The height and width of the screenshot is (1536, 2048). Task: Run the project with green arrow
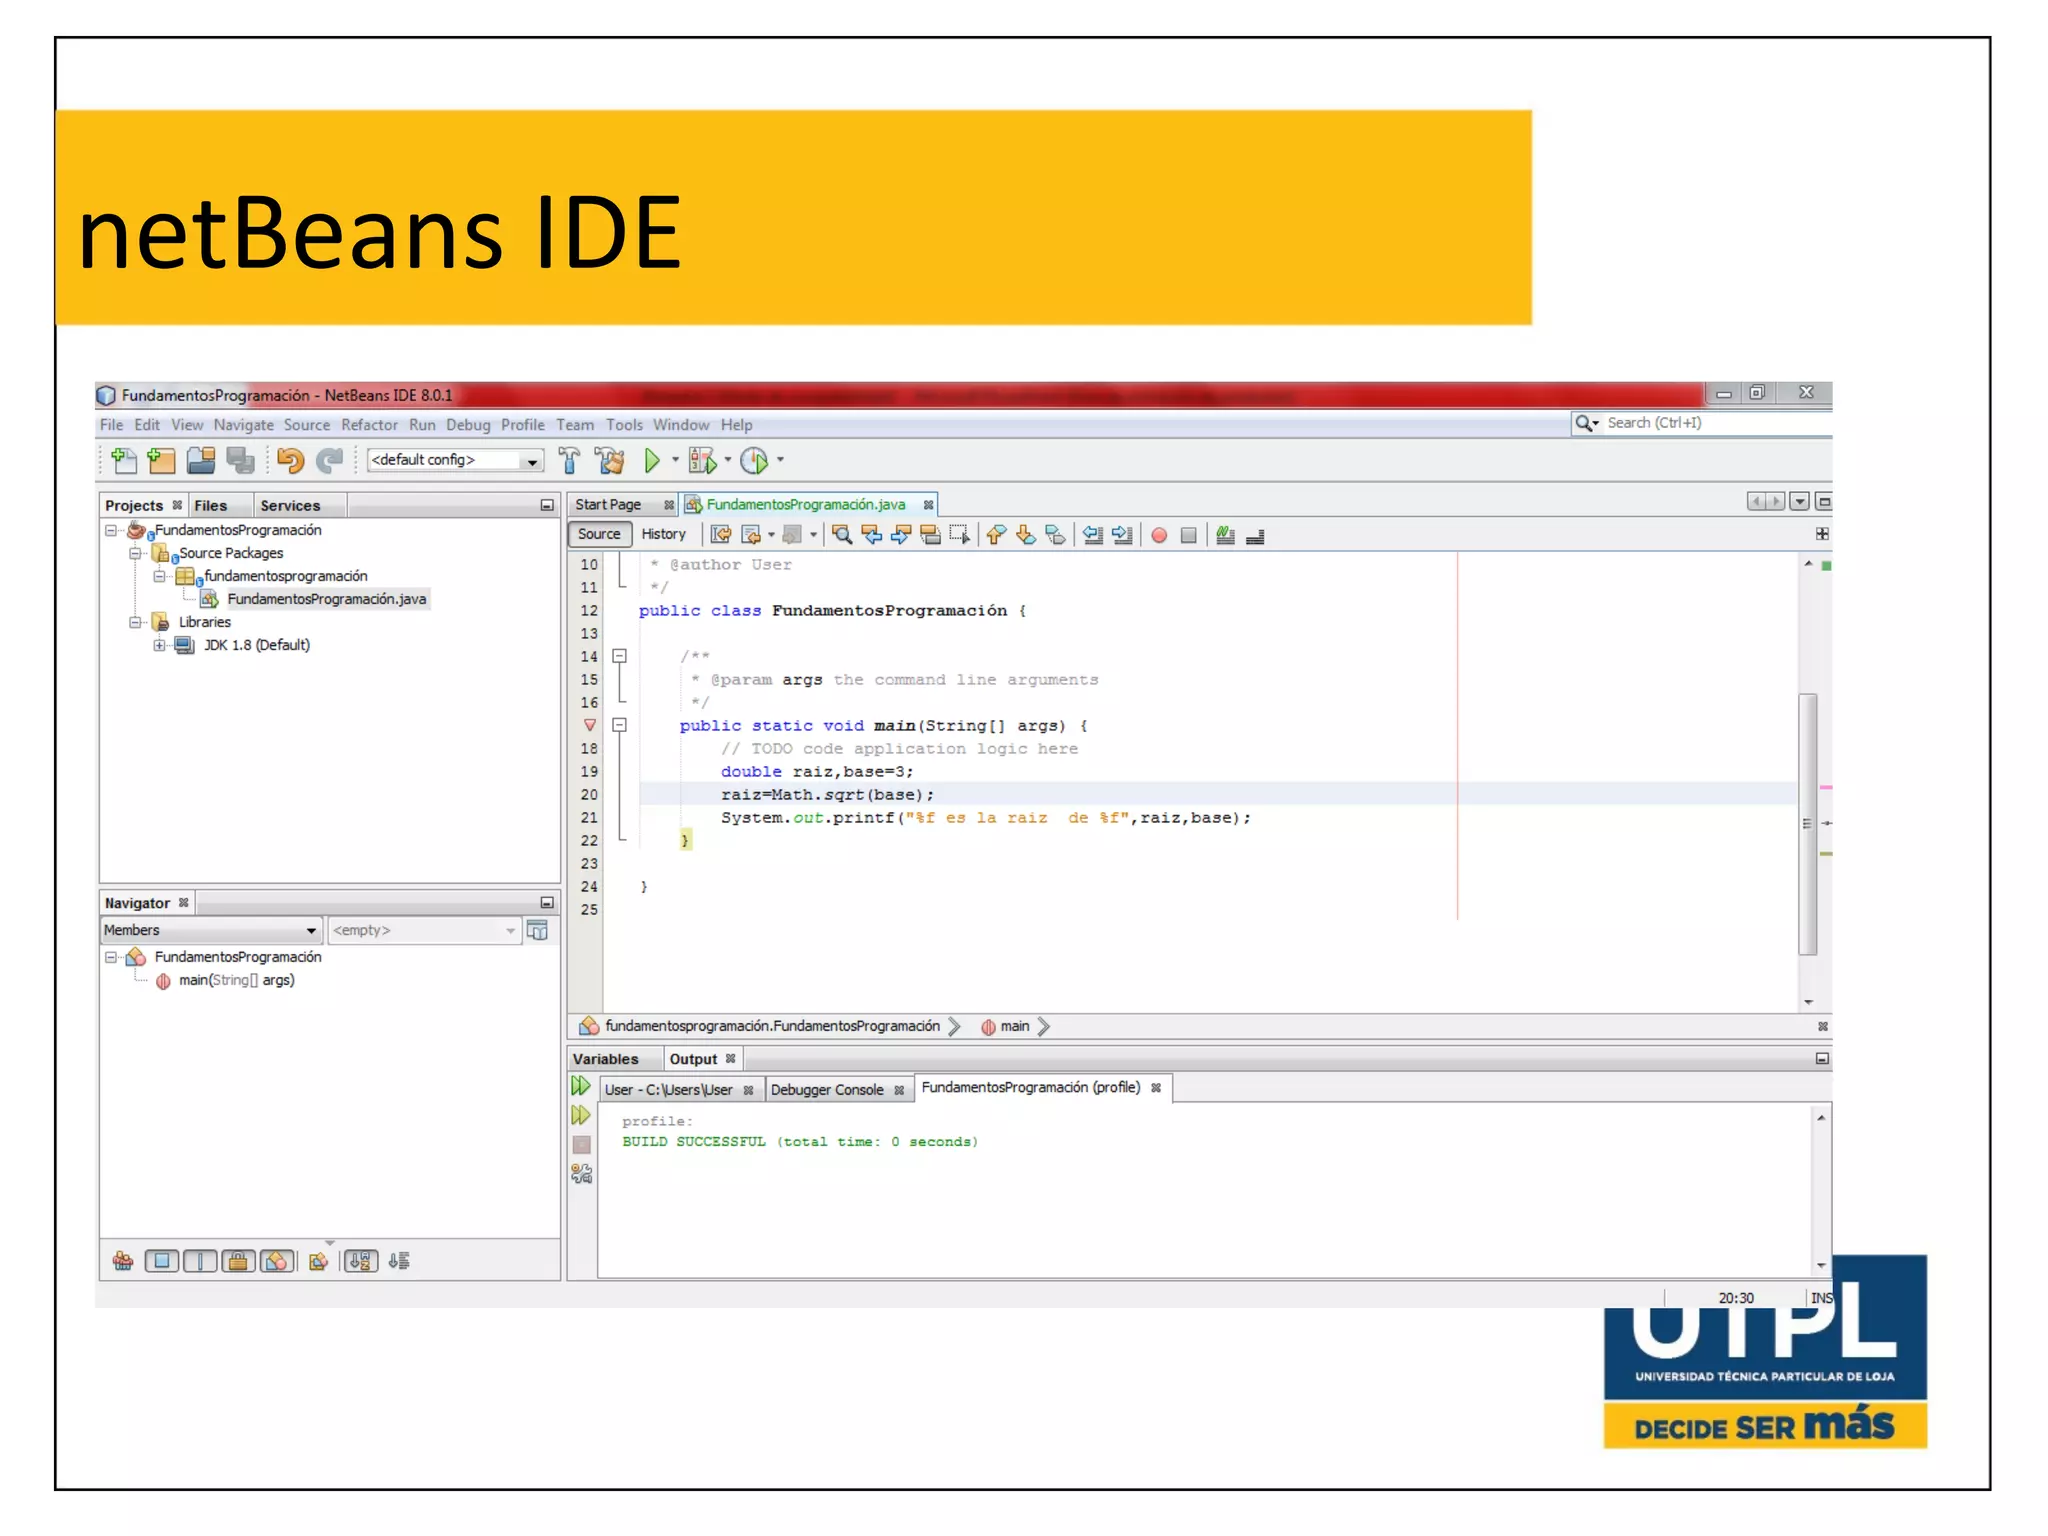(x=652, y=460)
